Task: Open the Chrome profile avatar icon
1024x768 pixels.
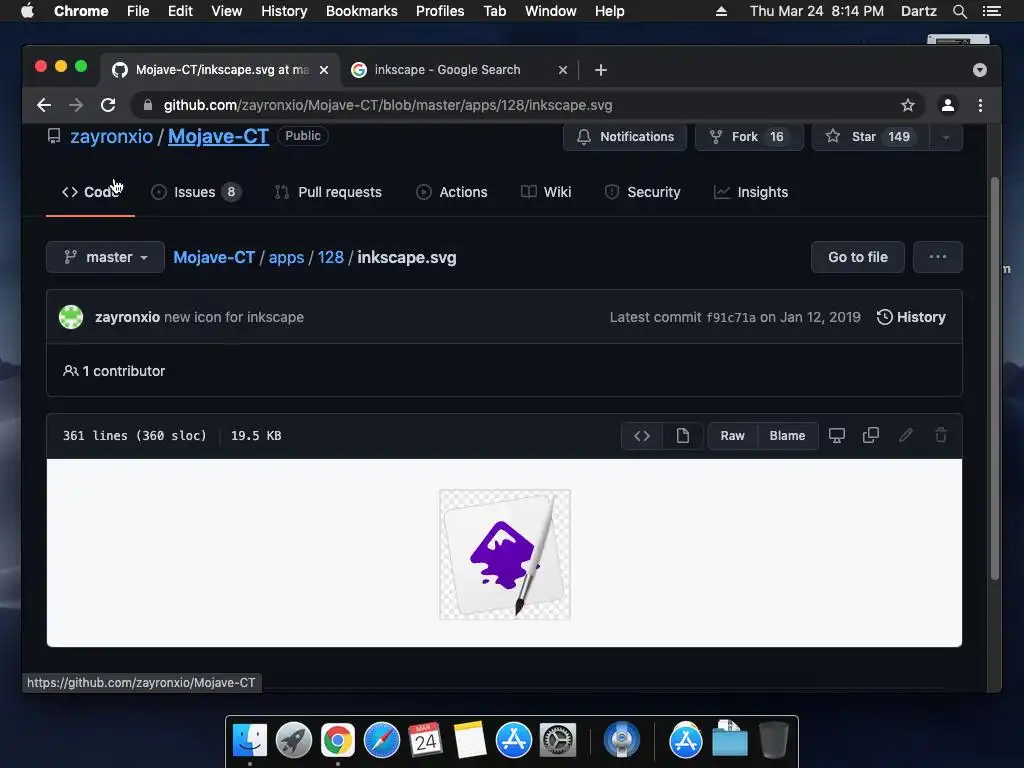Action: 948,105
